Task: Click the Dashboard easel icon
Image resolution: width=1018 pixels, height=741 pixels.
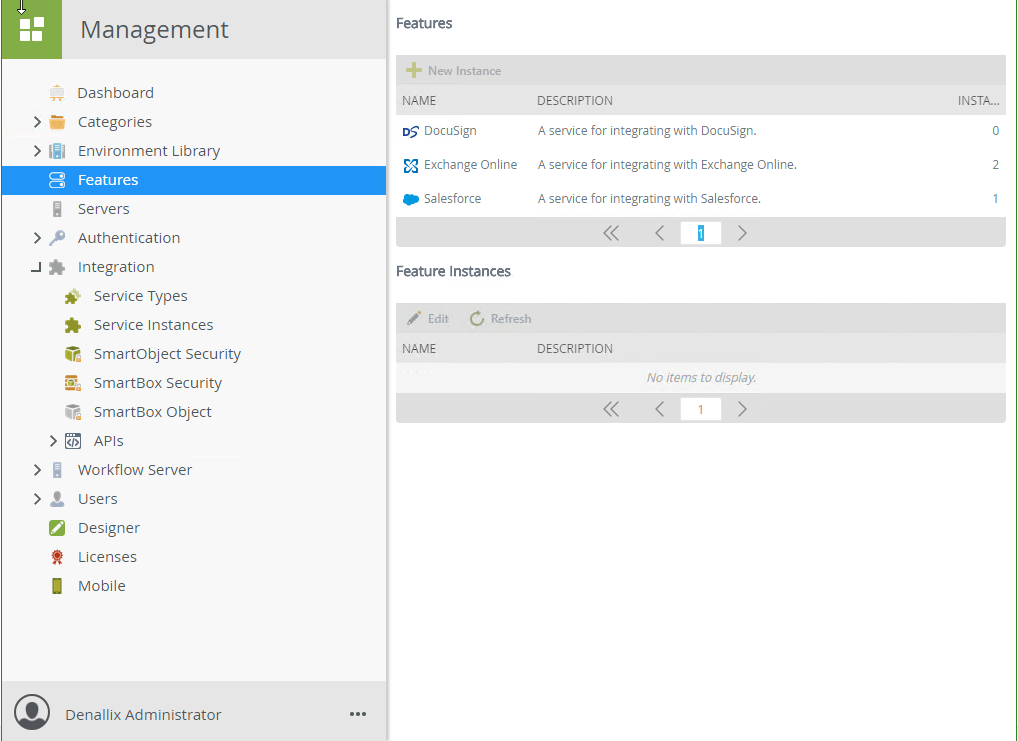Action: pyautogui.click(x=57, y=93)
